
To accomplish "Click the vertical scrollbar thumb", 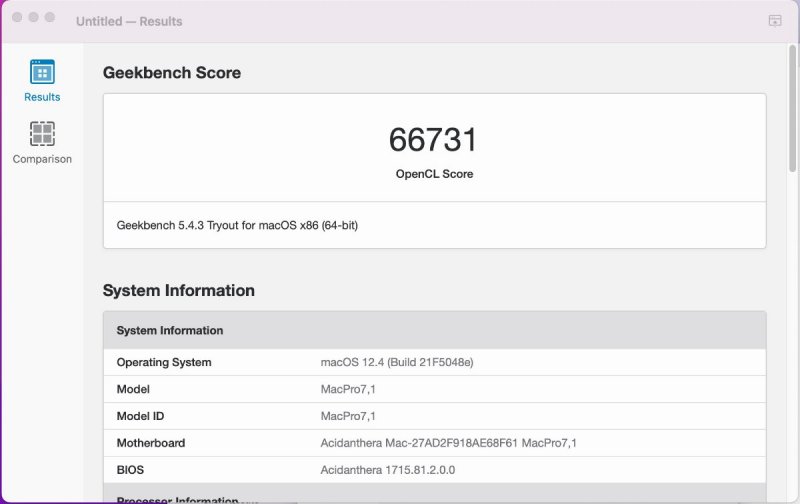I will (x=792, y=108).
